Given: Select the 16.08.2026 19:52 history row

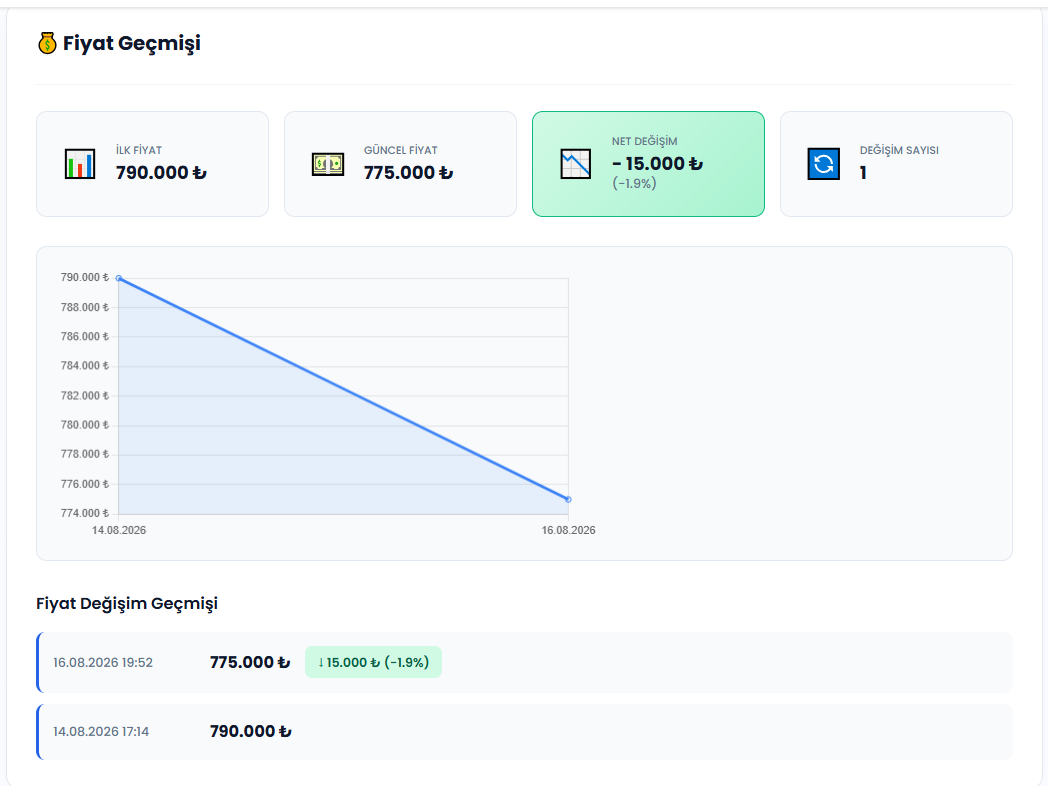Looking at the screenshot, I should coord(525,662).
